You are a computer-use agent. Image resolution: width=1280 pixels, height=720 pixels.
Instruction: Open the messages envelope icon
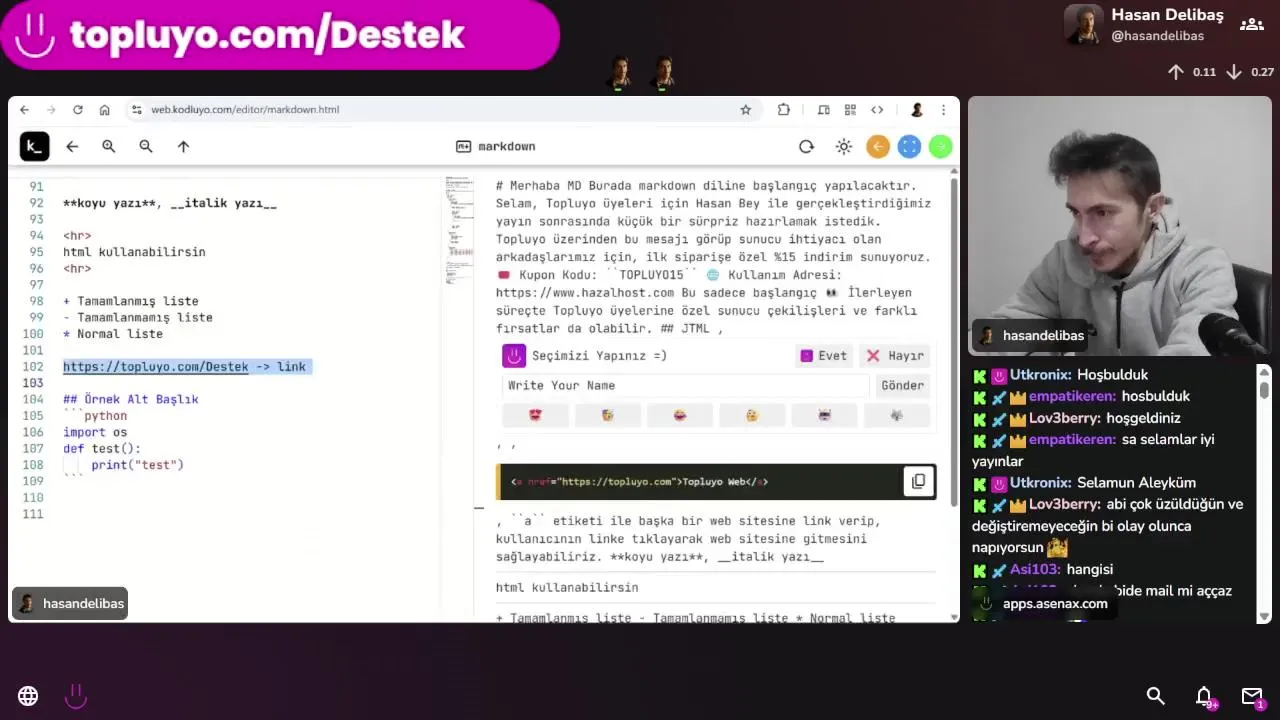(1252, 697)
